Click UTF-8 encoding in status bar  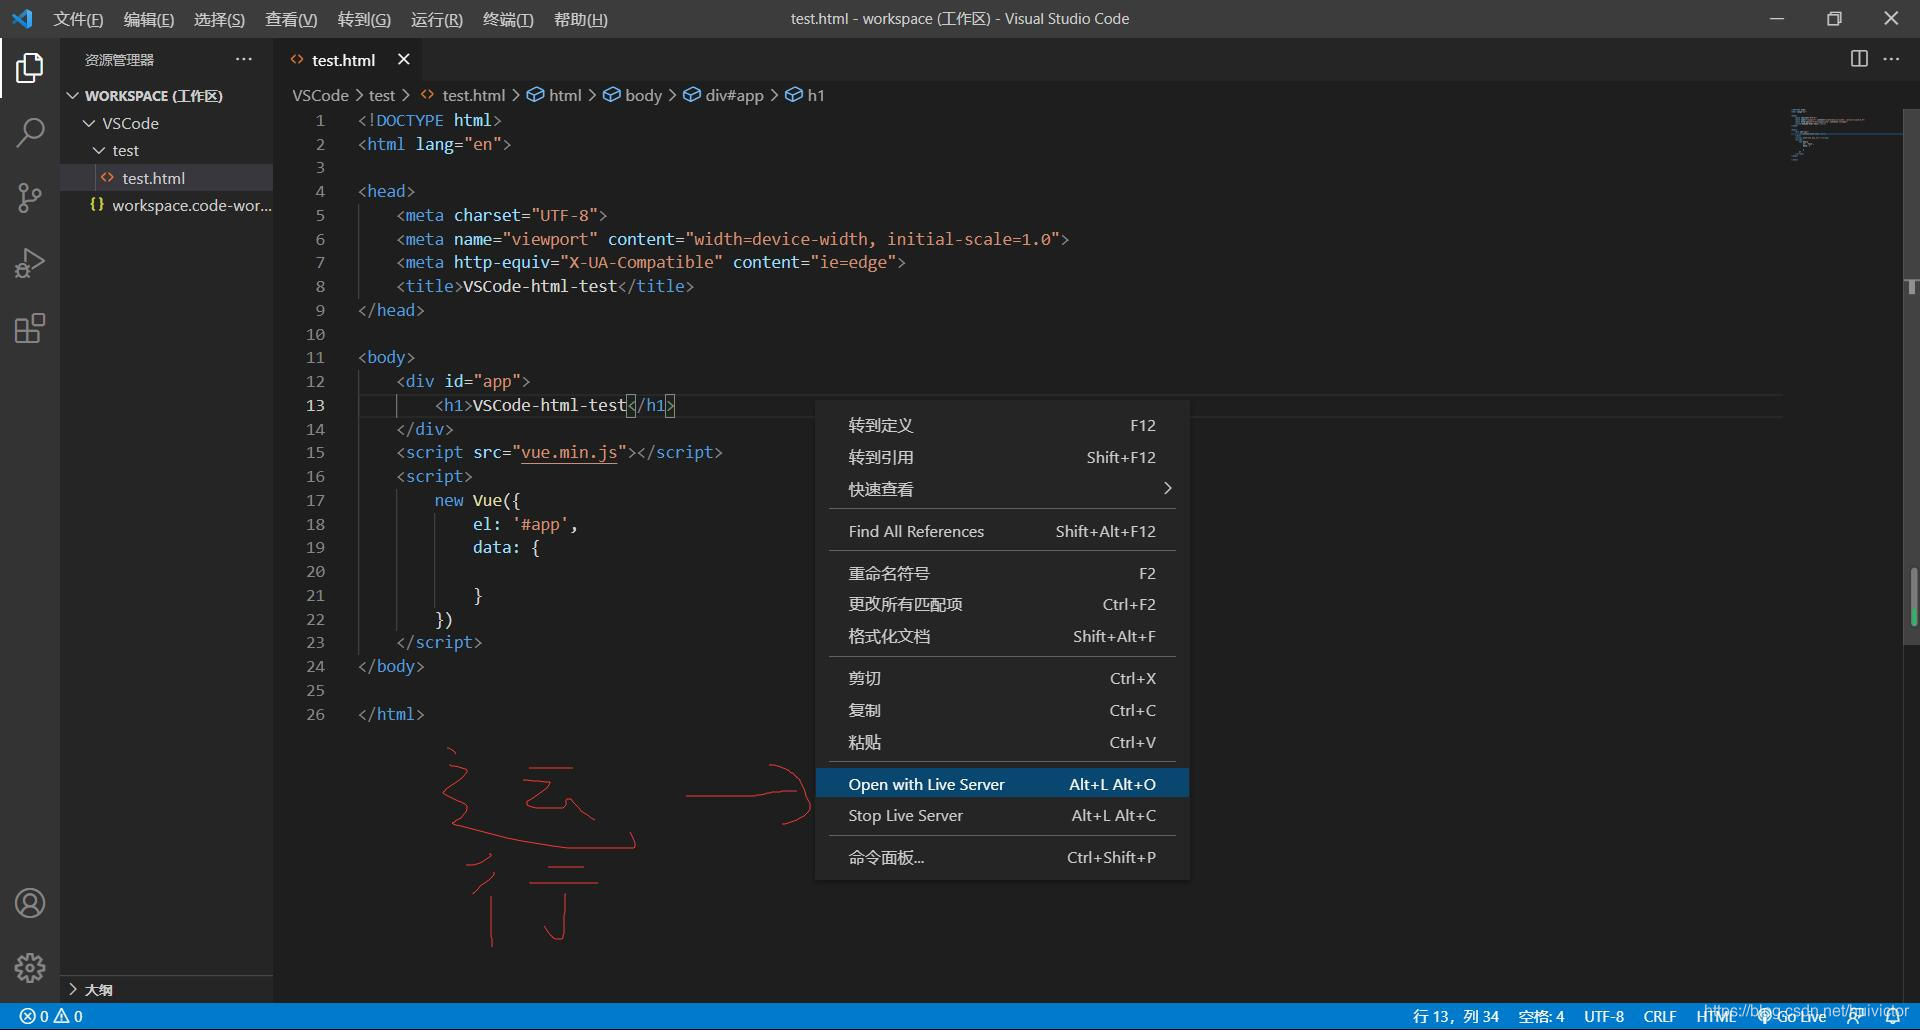tap(1604, 1016)
